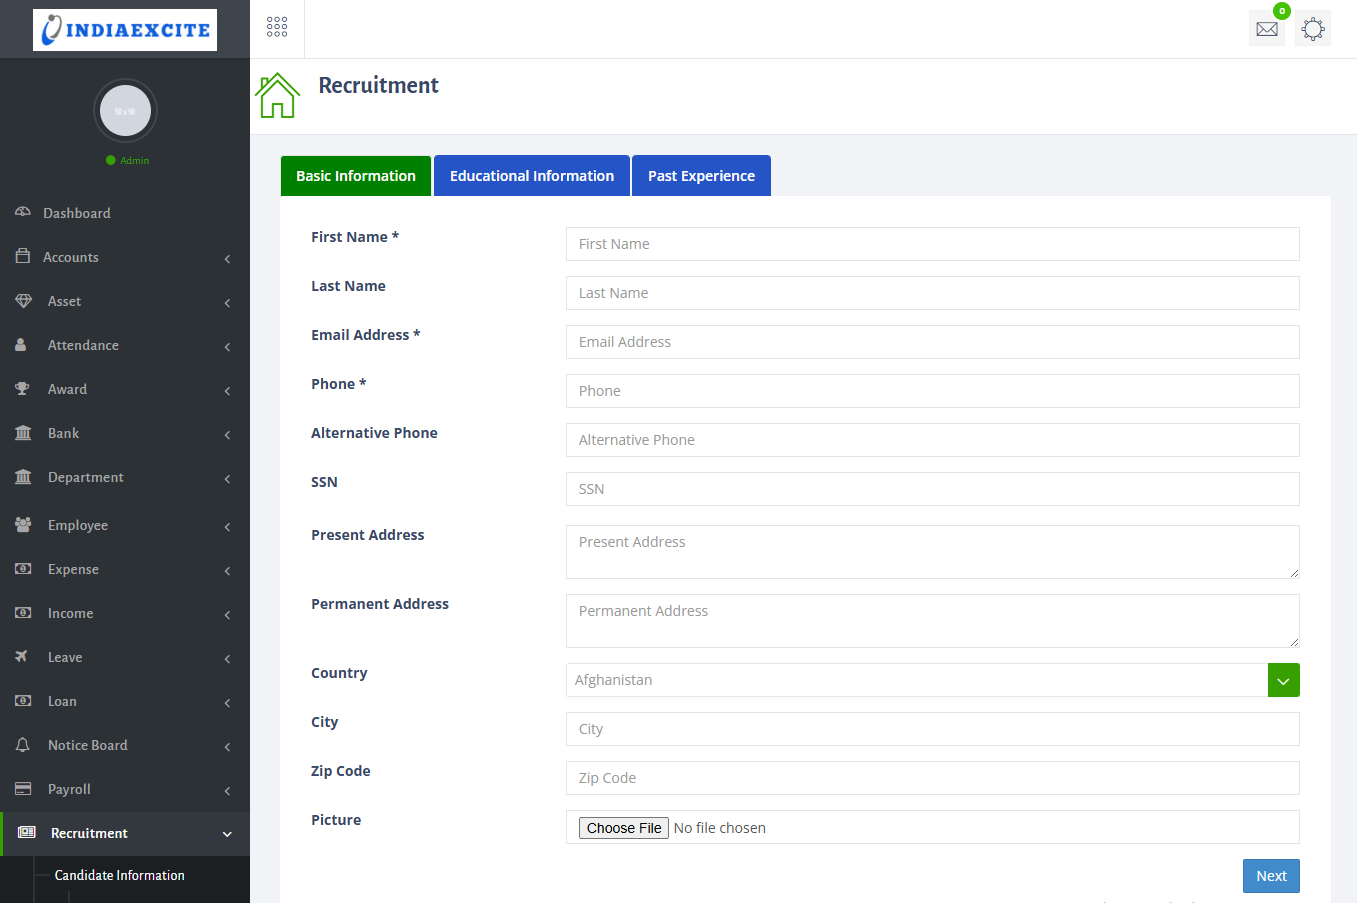
Task: Click the Dashboard icon in sidebar
Action: click(23, 213)
